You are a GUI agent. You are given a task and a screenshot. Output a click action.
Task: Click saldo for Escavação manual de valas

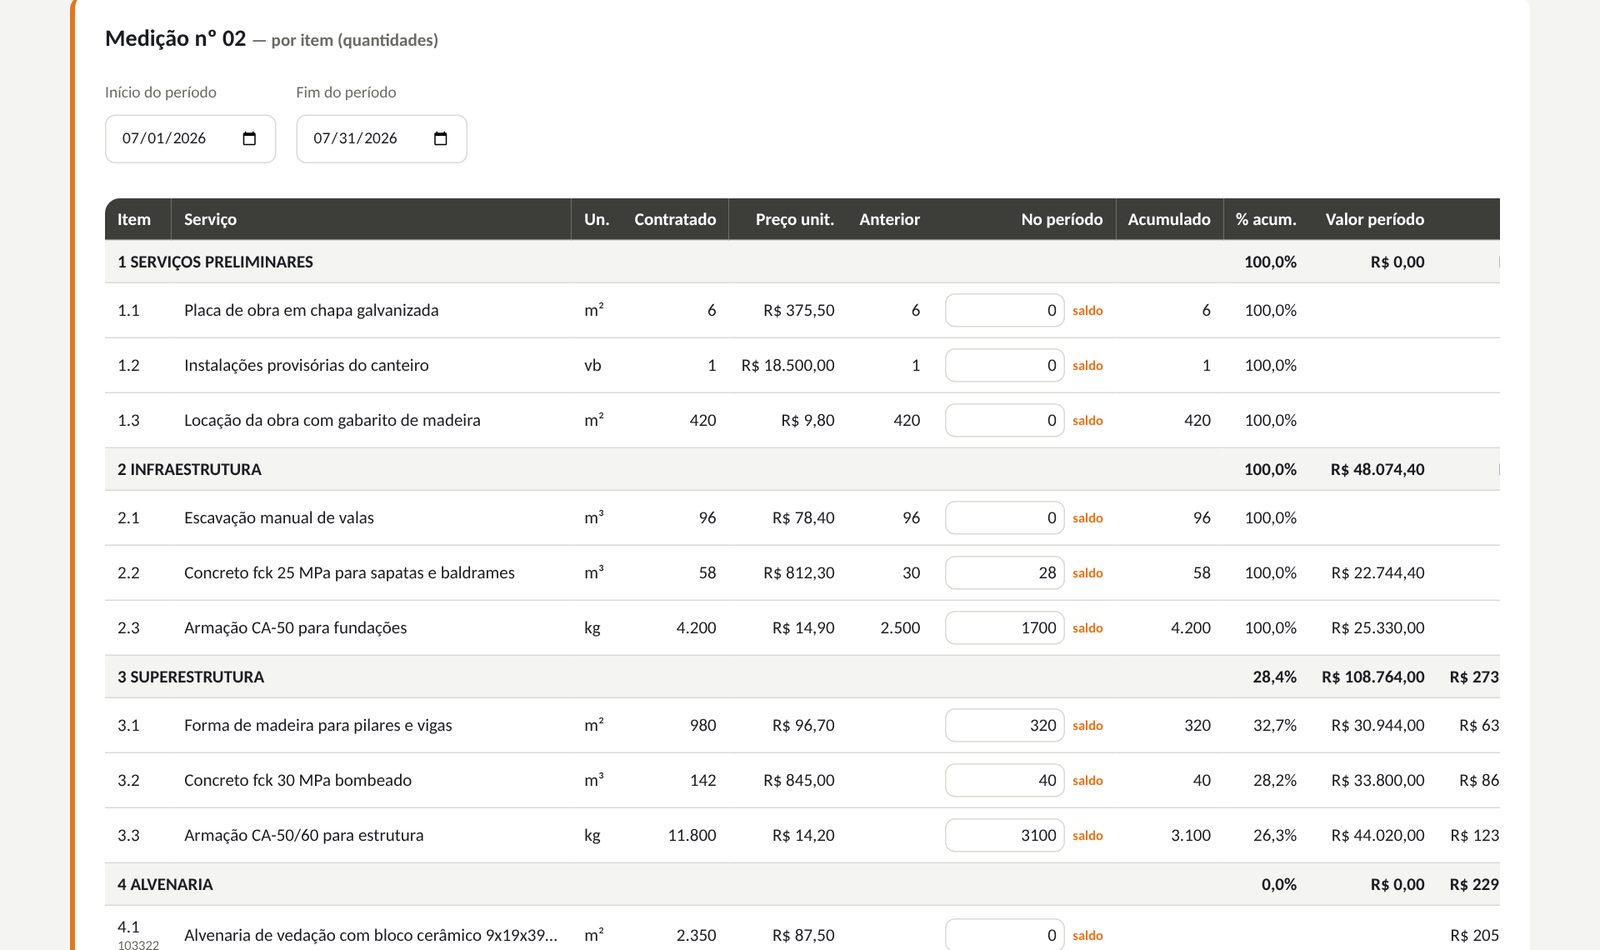1087,518
